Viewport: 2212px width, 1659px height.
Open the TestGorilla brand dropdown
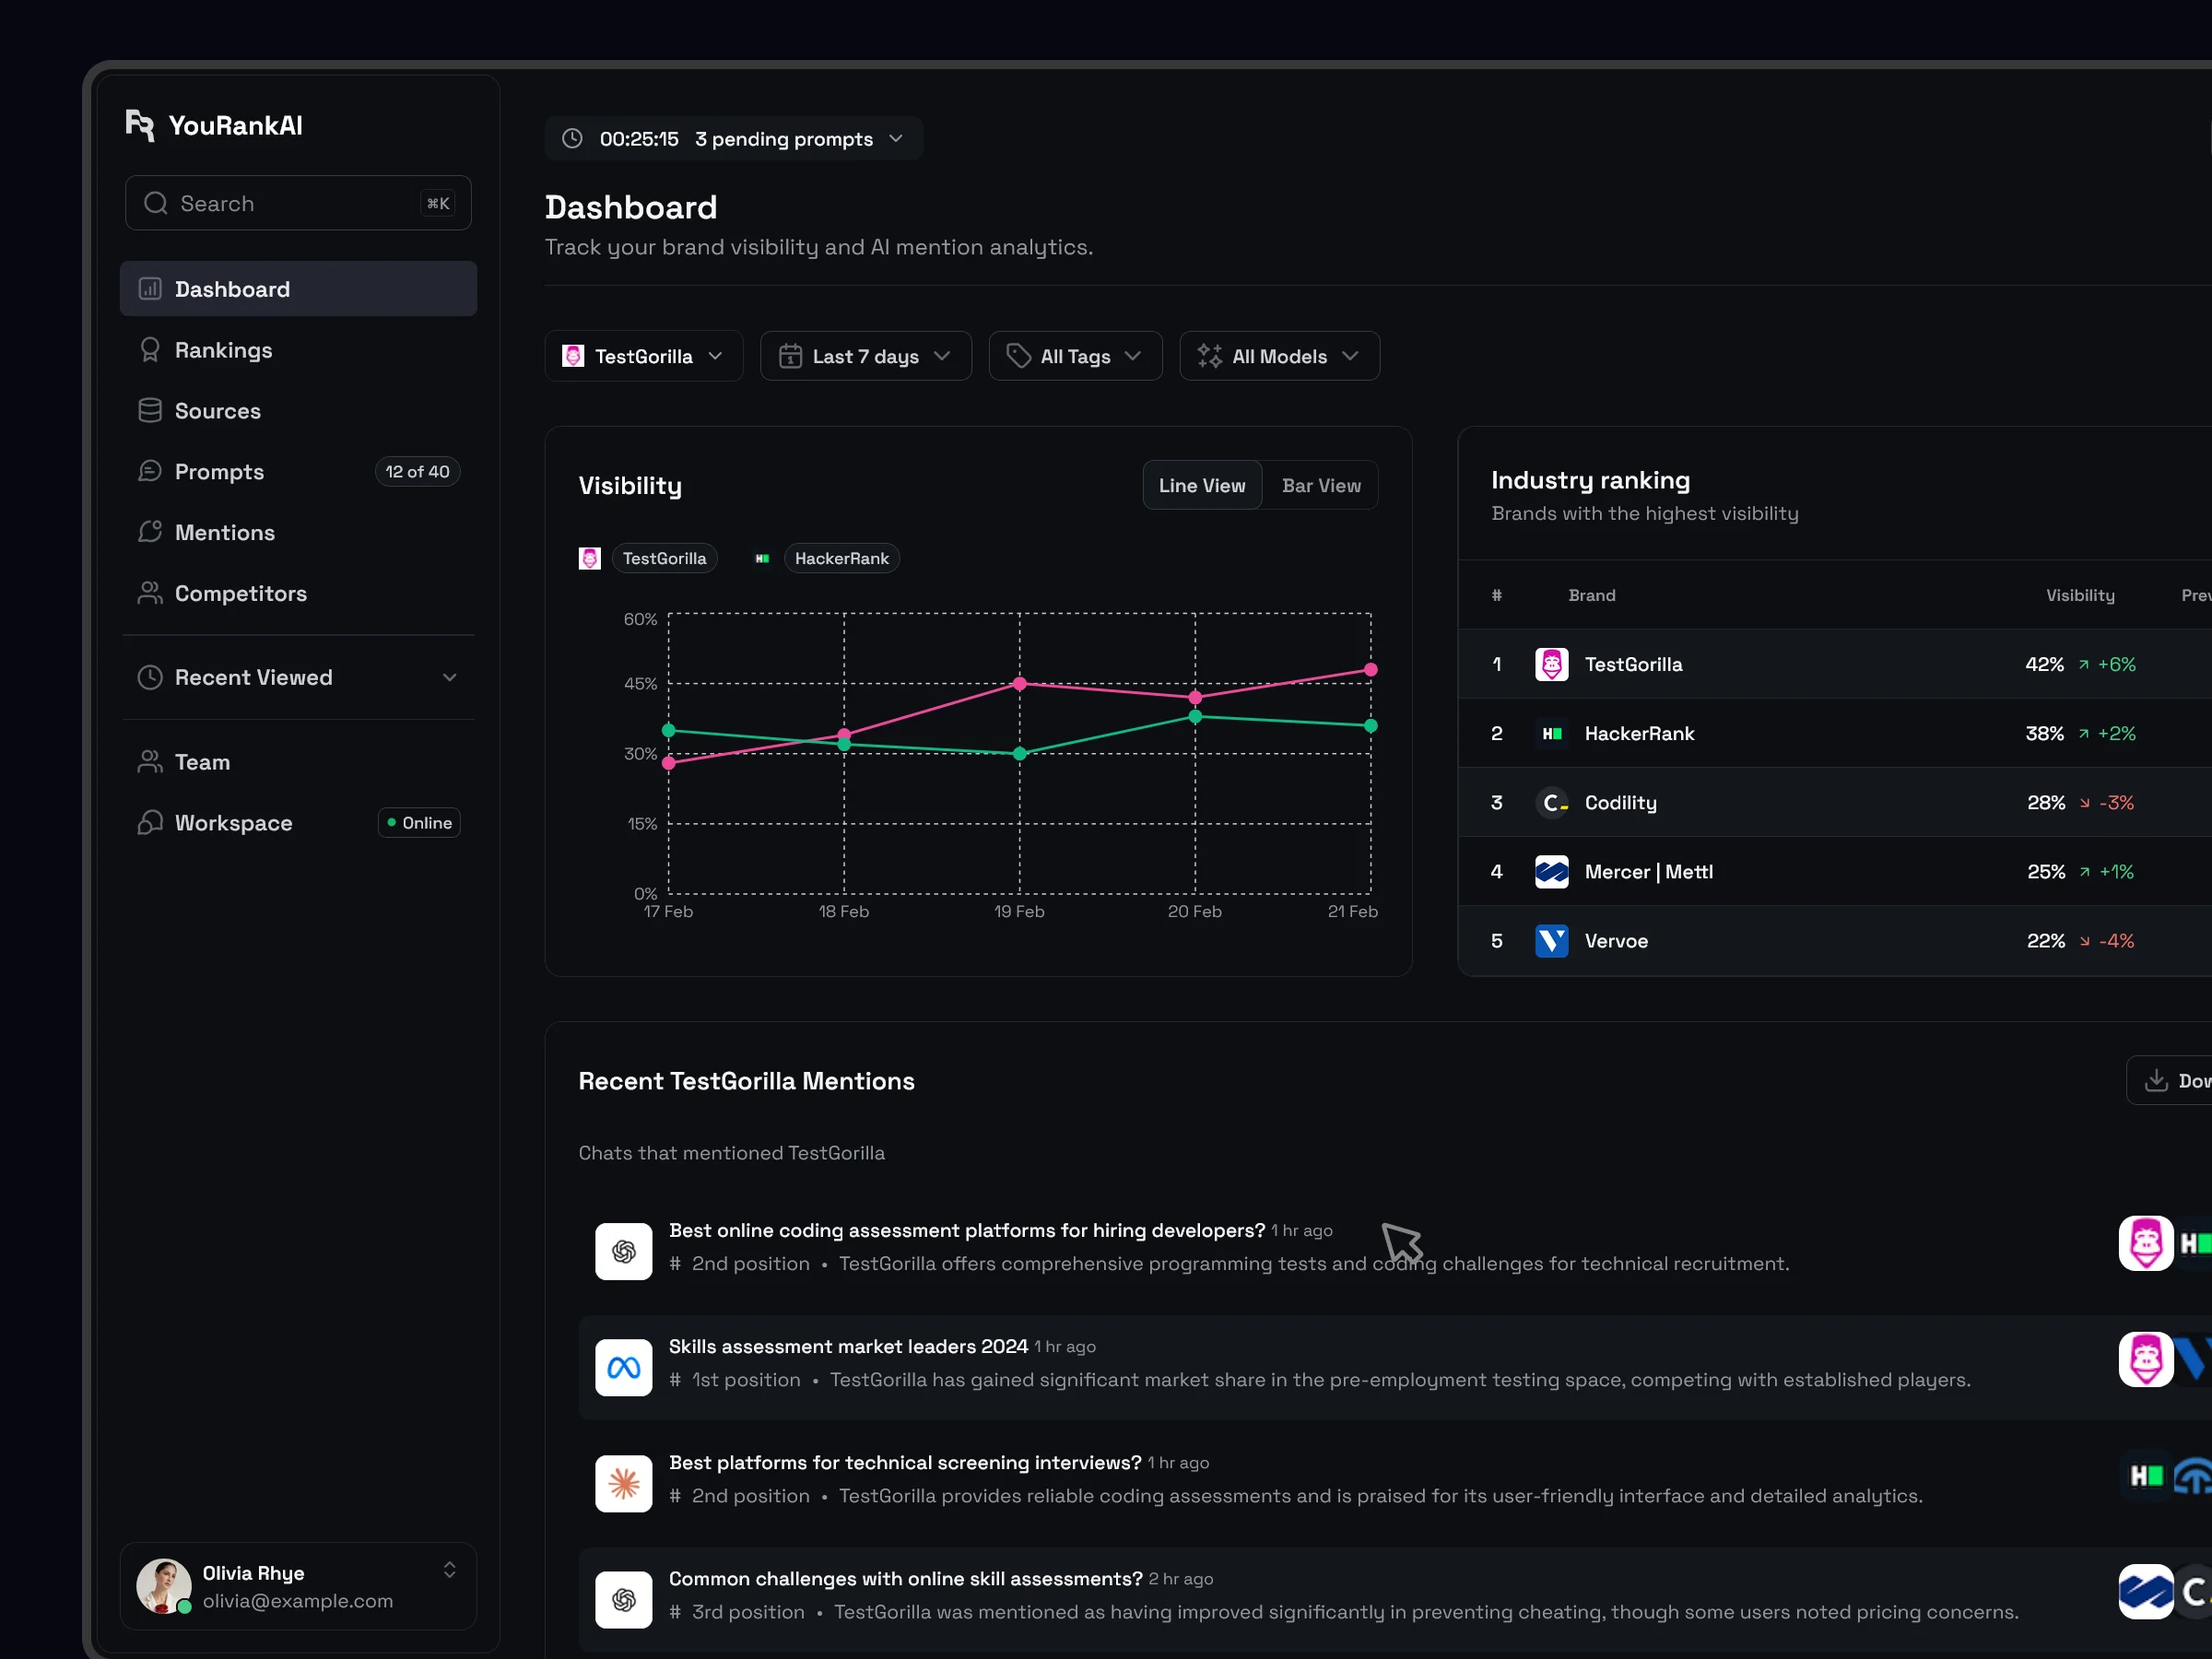tap(643, 357)
